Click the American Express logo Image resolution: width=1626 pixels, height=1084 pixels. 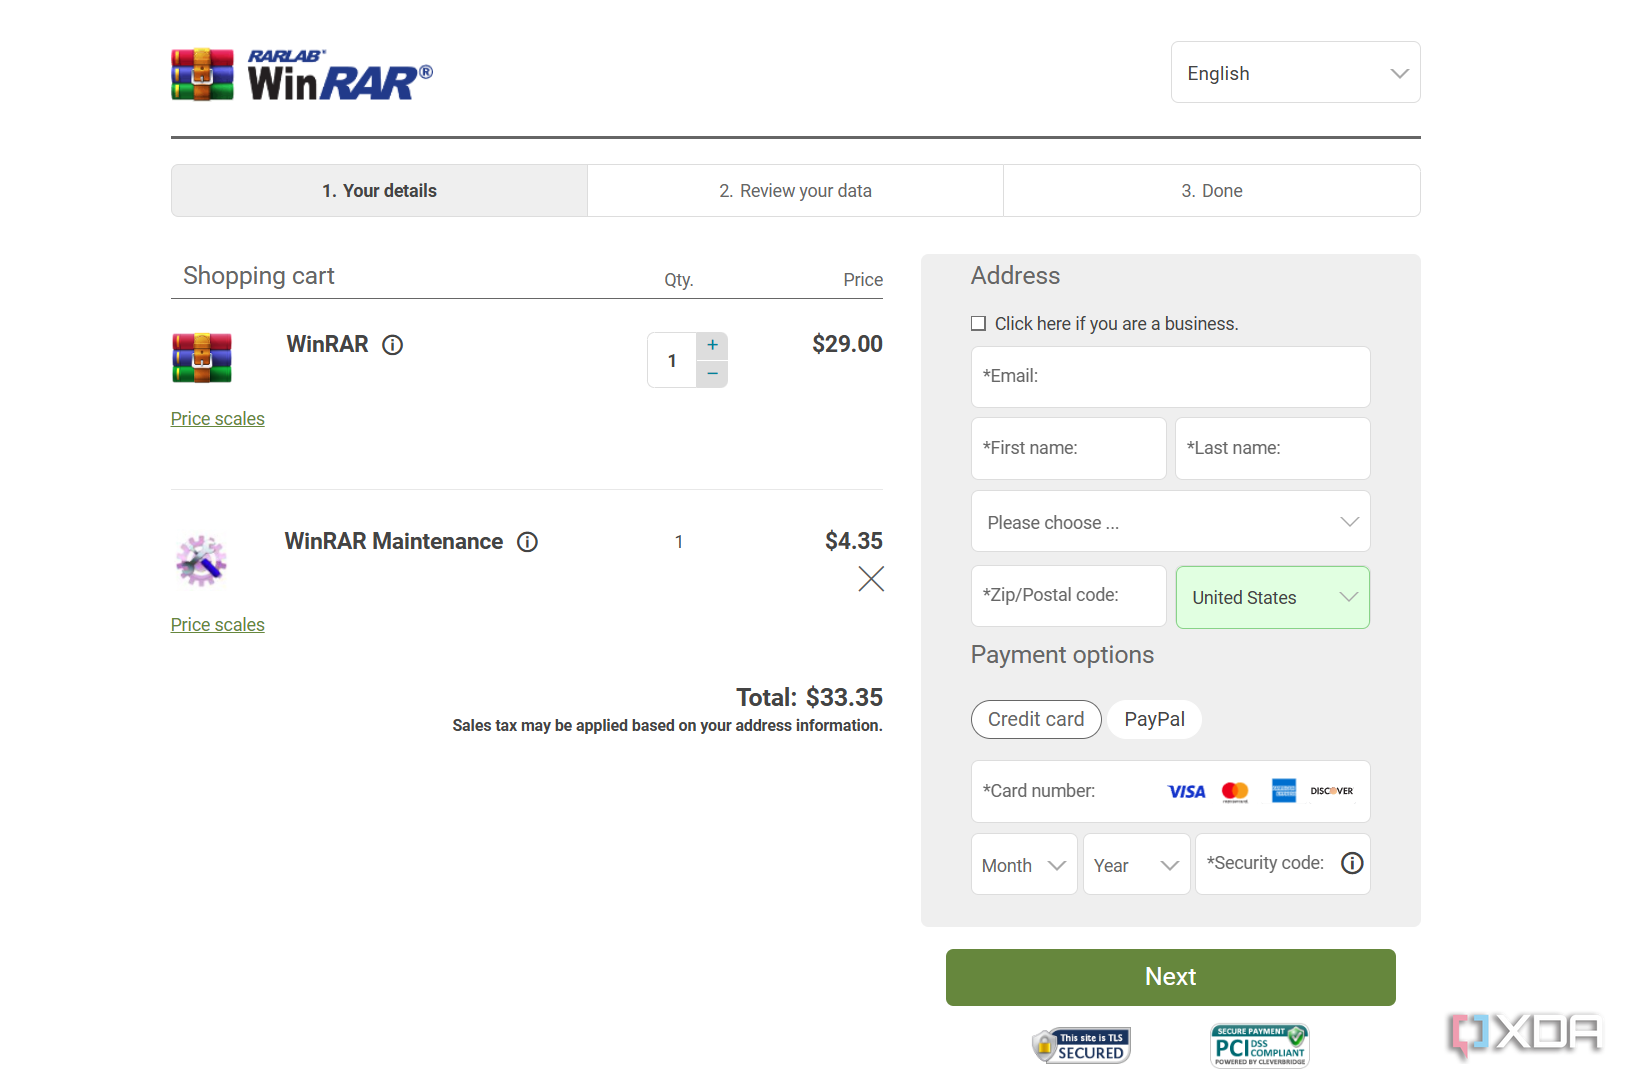point(1284,791)
